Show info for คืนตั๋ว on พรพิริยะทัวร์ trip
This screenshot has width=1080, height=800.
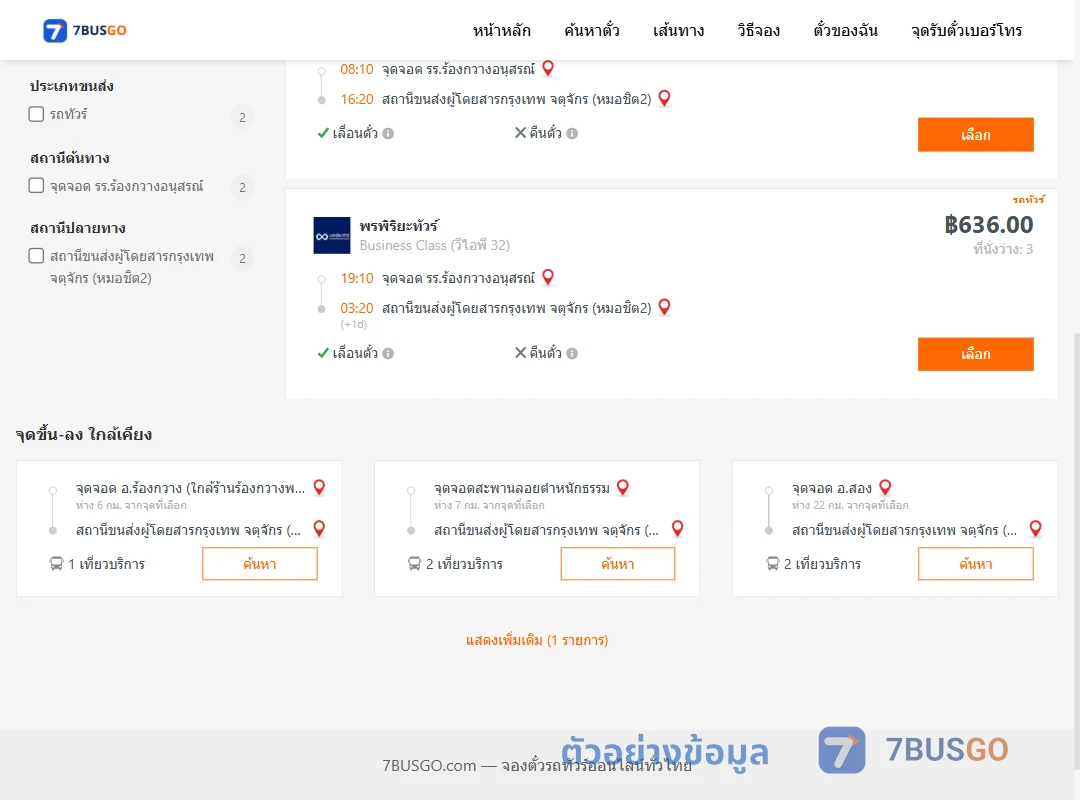coord(572,353)
